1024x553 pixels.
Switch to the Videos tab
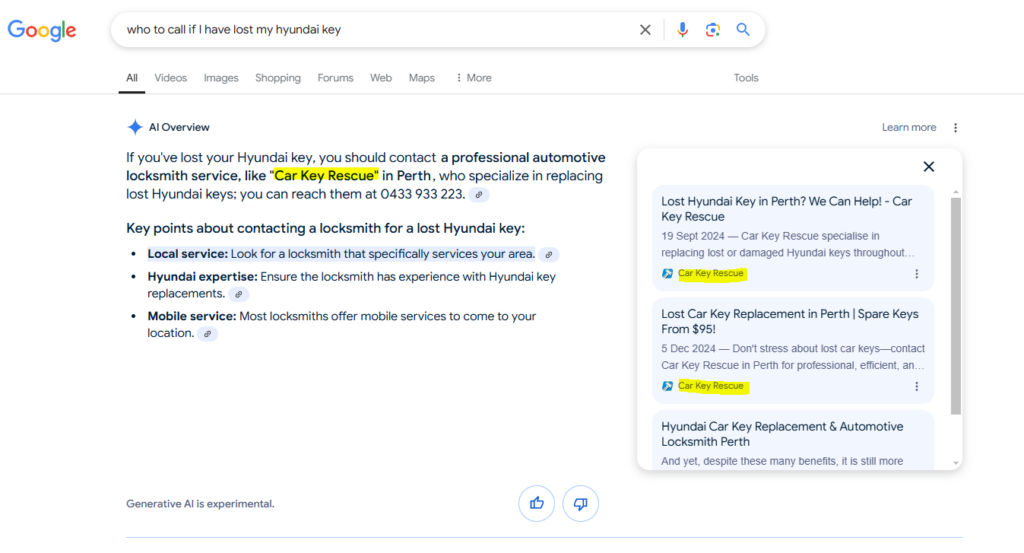[170, 78]
